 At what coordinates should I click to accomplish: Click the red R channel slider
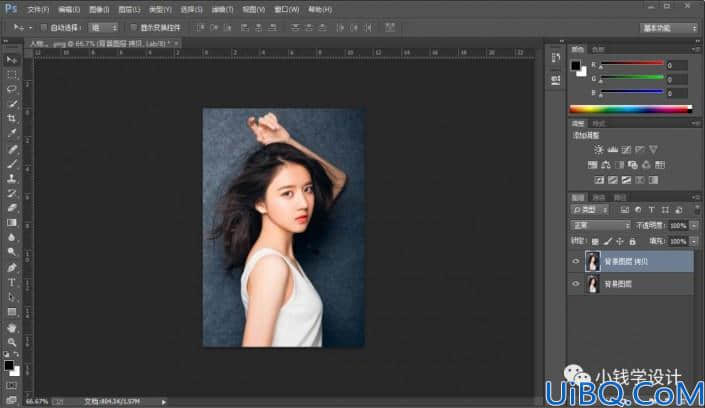click(x=632, y=63)
